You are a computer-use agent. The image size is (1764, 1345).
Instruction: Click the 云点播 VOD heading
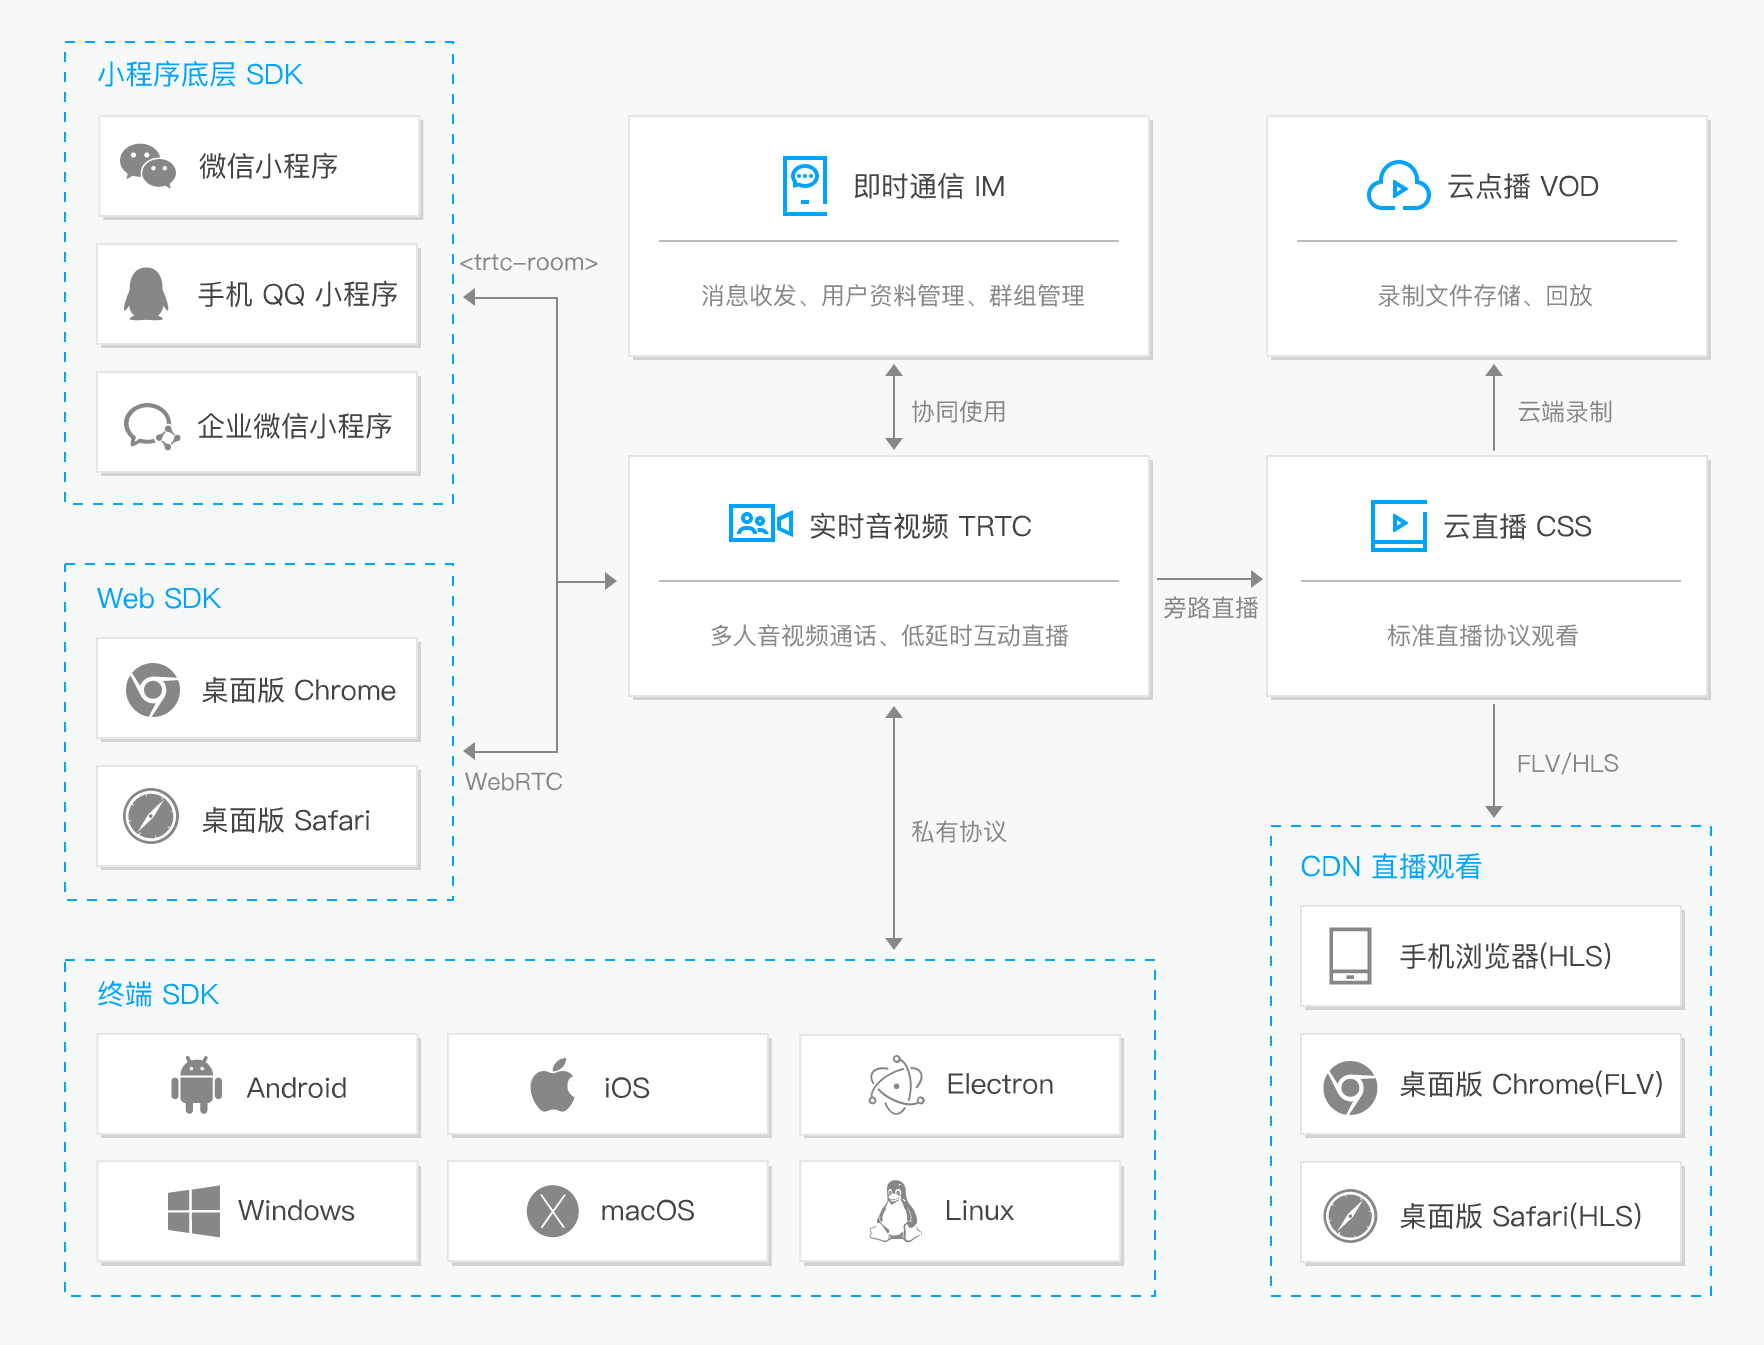(x=1522, y=186)
